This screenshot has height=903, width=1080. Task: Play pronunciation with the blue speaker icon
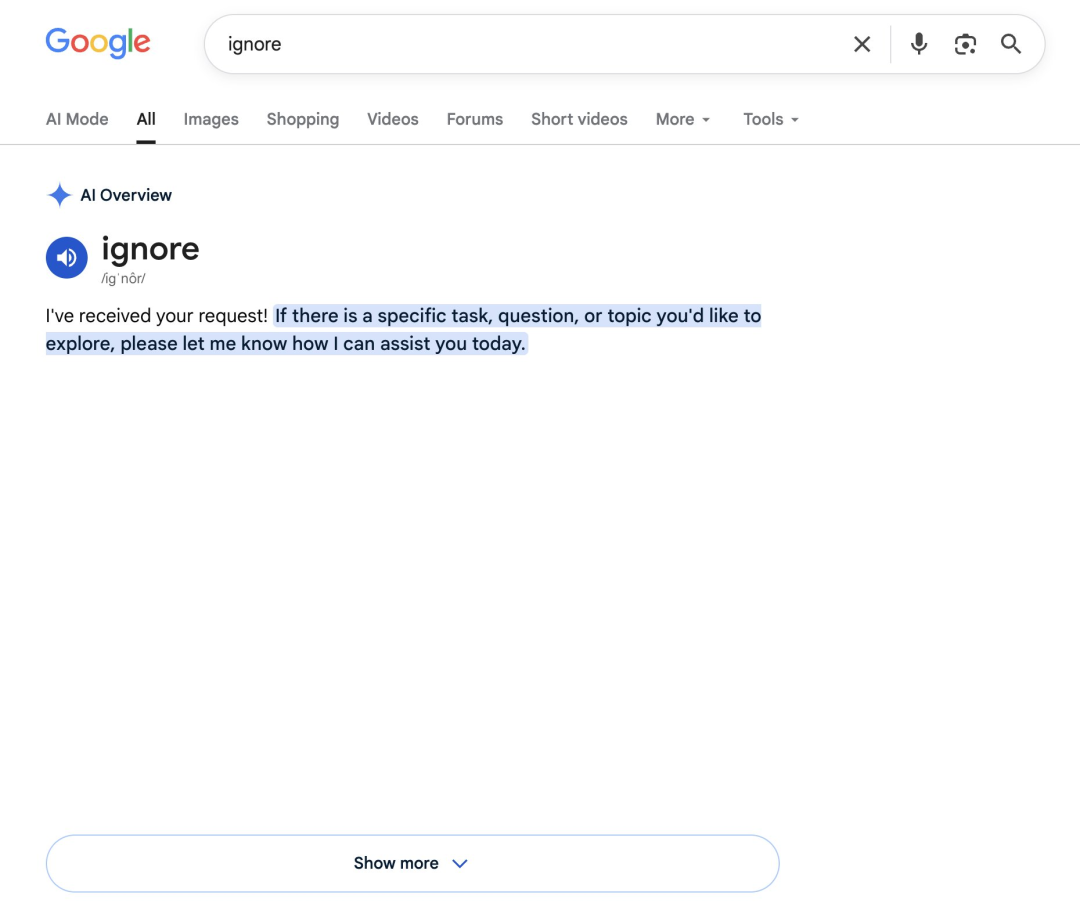point(67,258)
